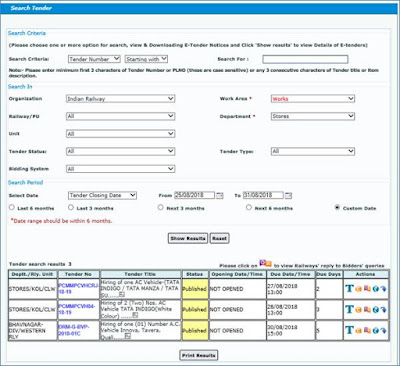
Task: Click the blue T icon for tender DRM-G-BVP-2018-01C
Action: pos(349,330)
